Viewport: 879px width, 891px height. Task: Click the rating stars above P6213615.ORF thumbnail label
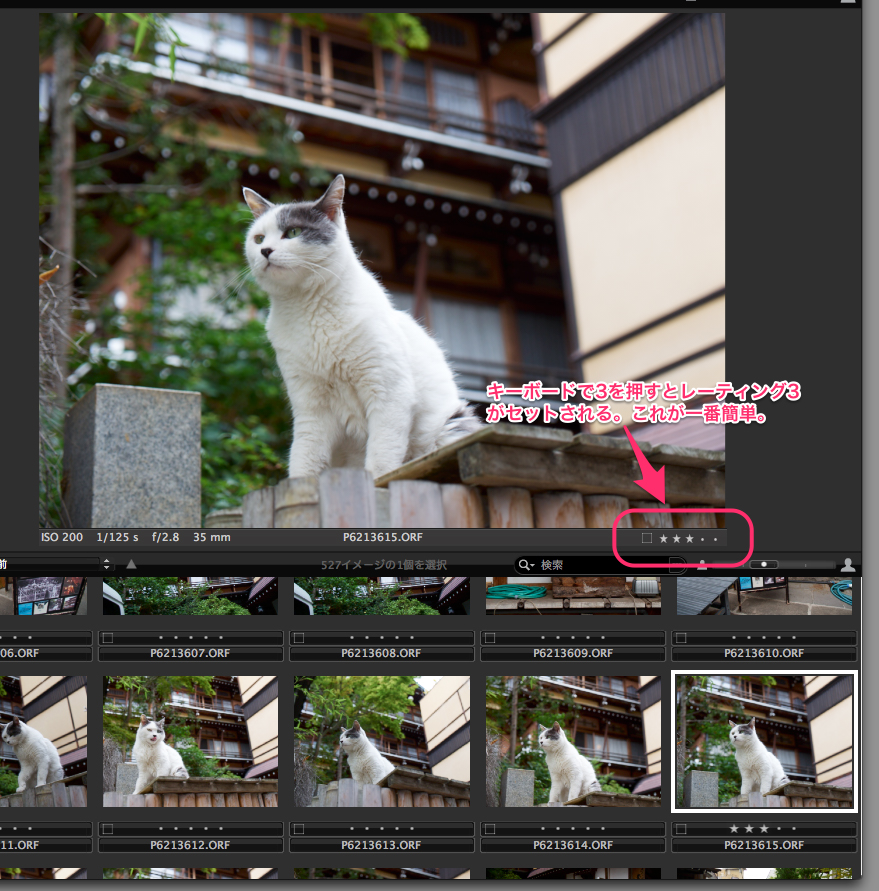[762, 829]
